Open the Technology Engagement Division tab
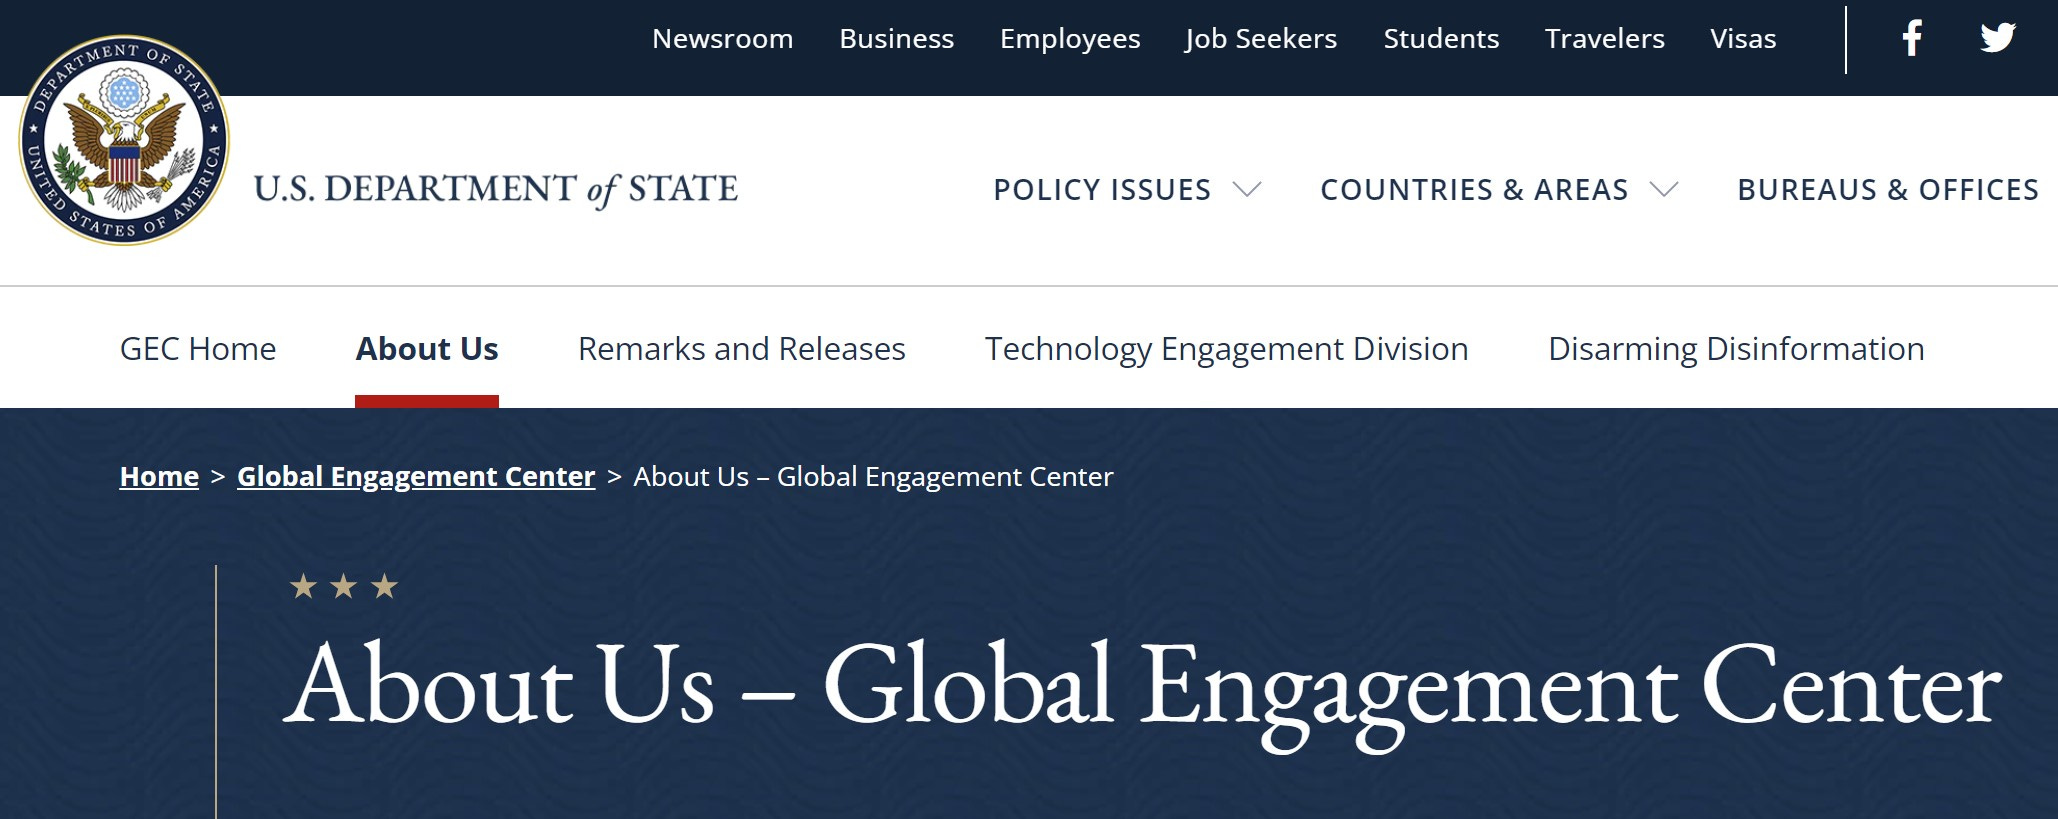Viewport: 2058px width, 819px height. (x=1226, y=349)
